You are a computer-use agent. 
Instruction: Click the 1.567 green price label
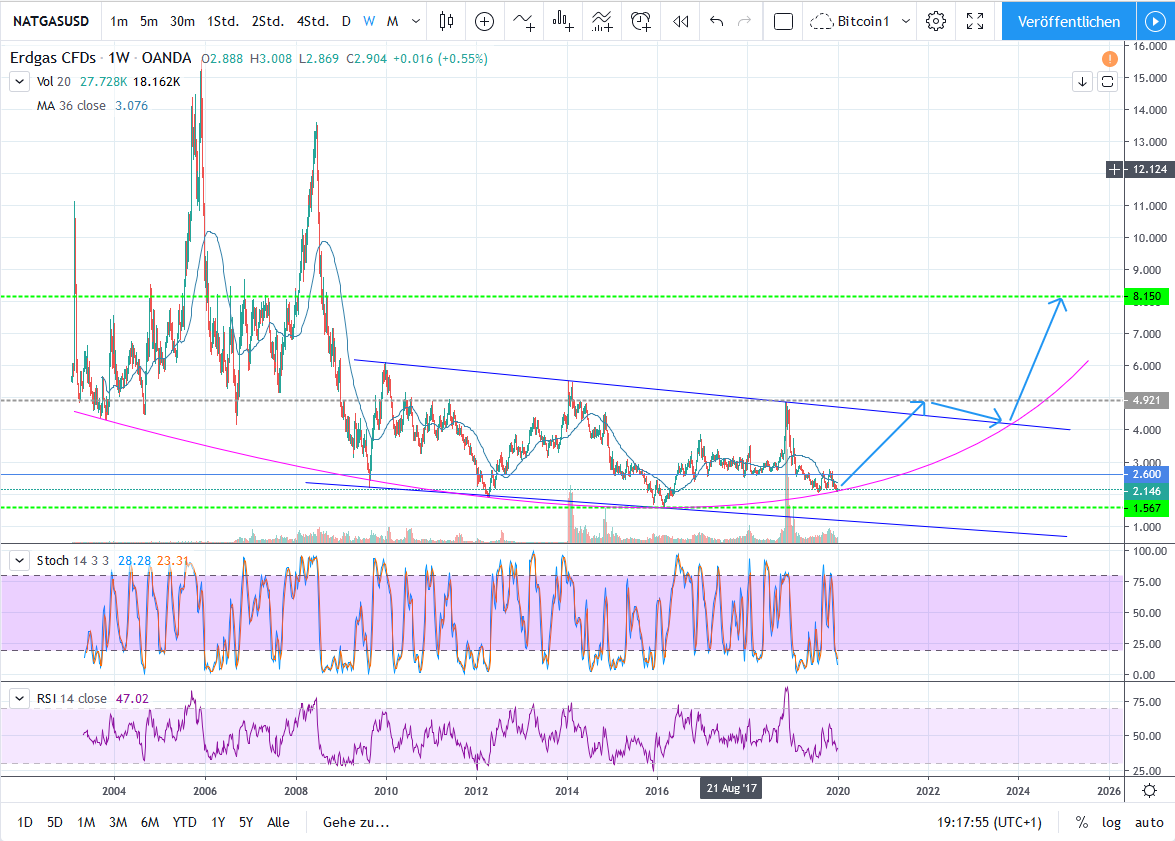(1147, 508)
